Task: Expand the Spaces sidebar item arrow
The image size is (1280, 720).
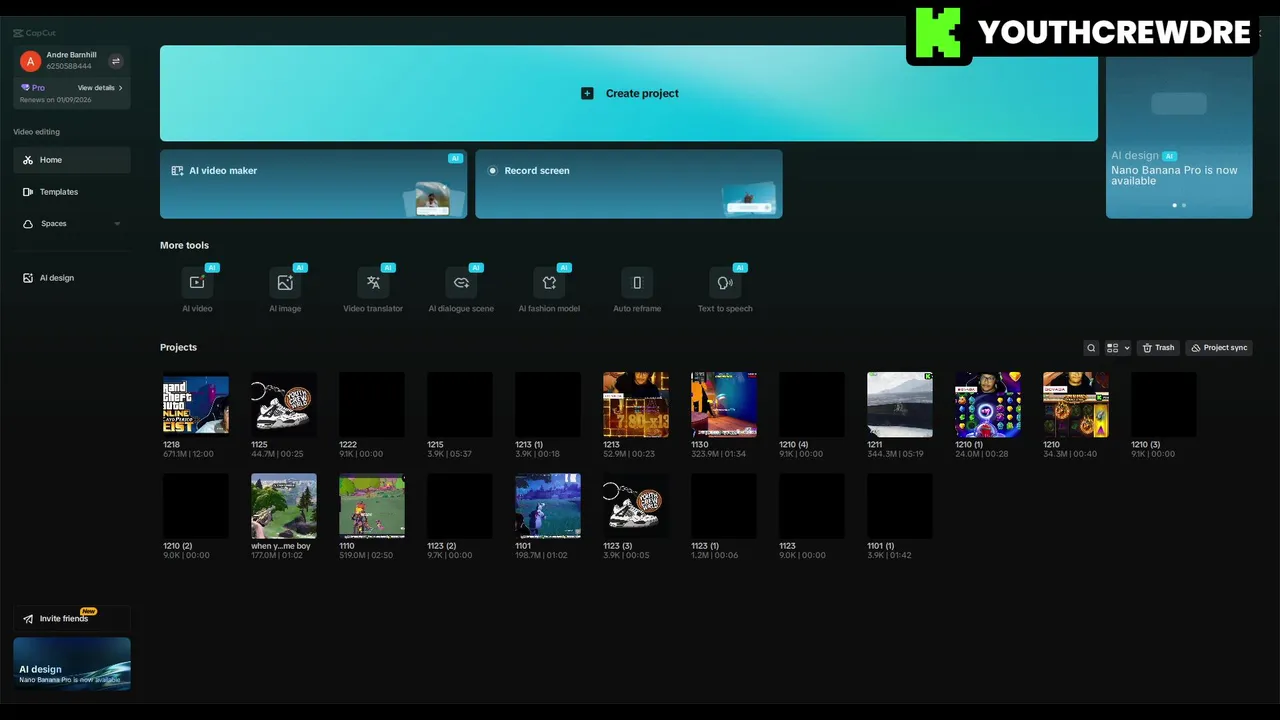Action: (x=117, y=224)
